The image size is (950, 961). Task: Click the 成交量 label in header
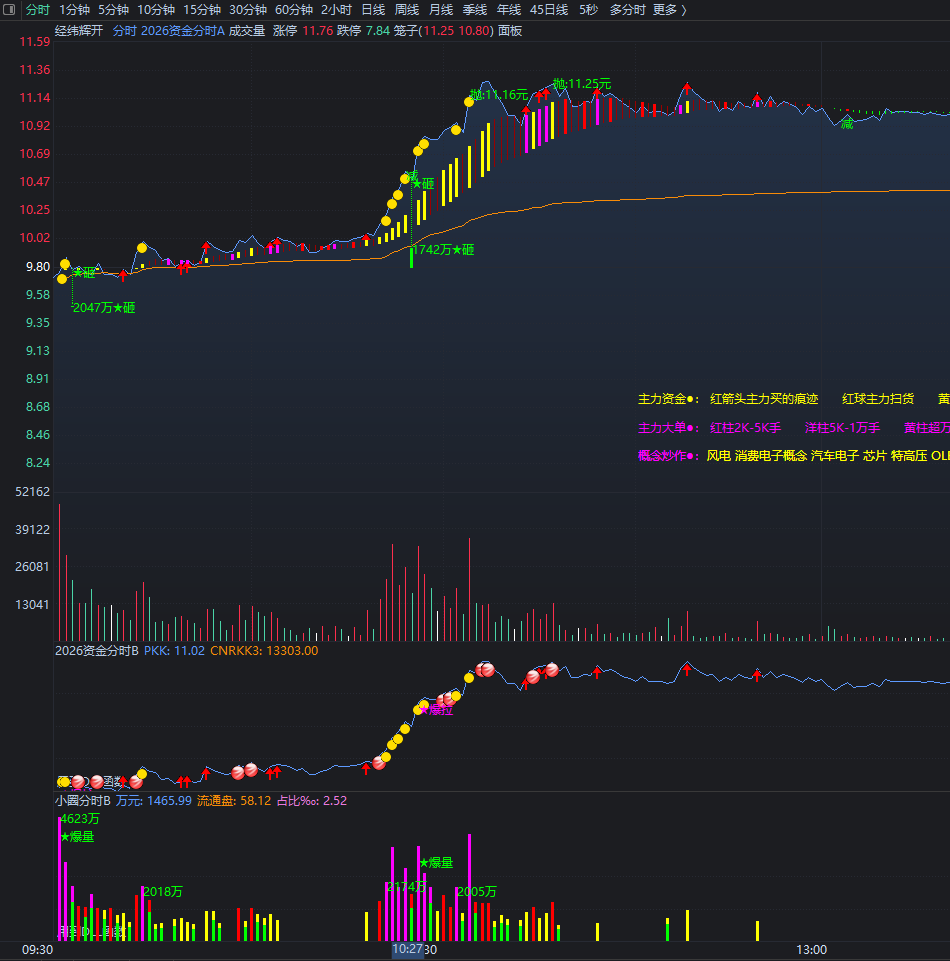(x=247, y=31)
